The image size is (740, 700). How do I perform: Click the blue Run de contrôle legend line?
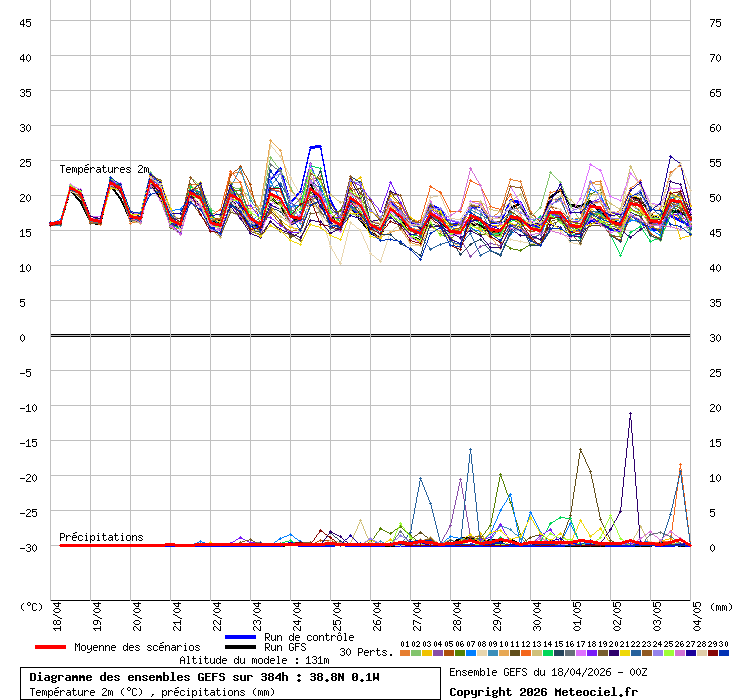242,637
